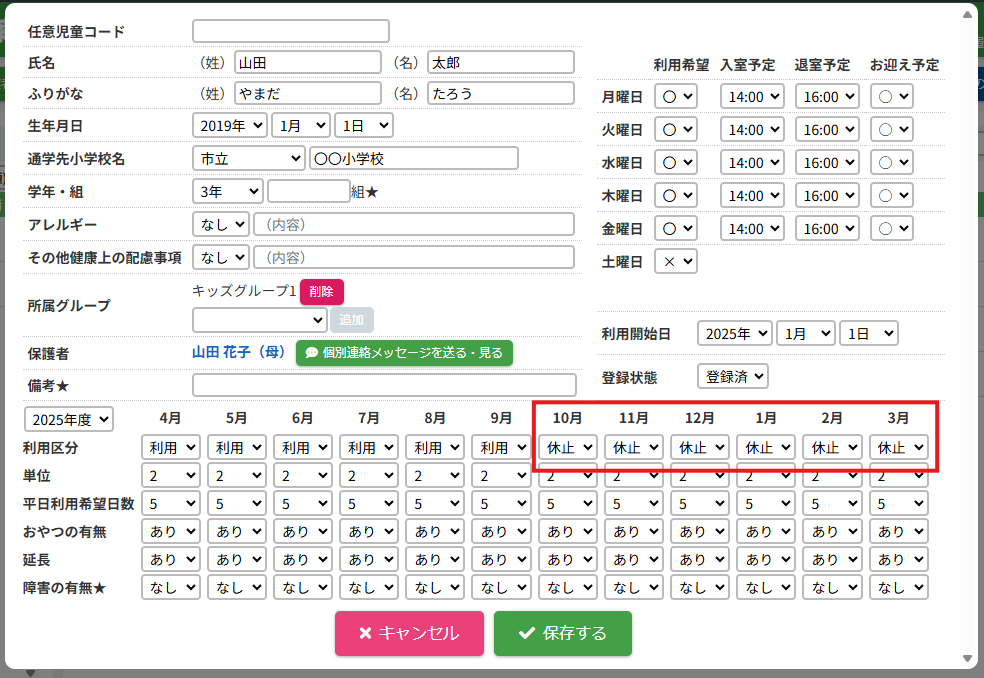Open the 生年月日 year dropdown showing 2019年
The width and height of the screenshot is (984, 678).
pyautogui.click(x=229, y=126)
